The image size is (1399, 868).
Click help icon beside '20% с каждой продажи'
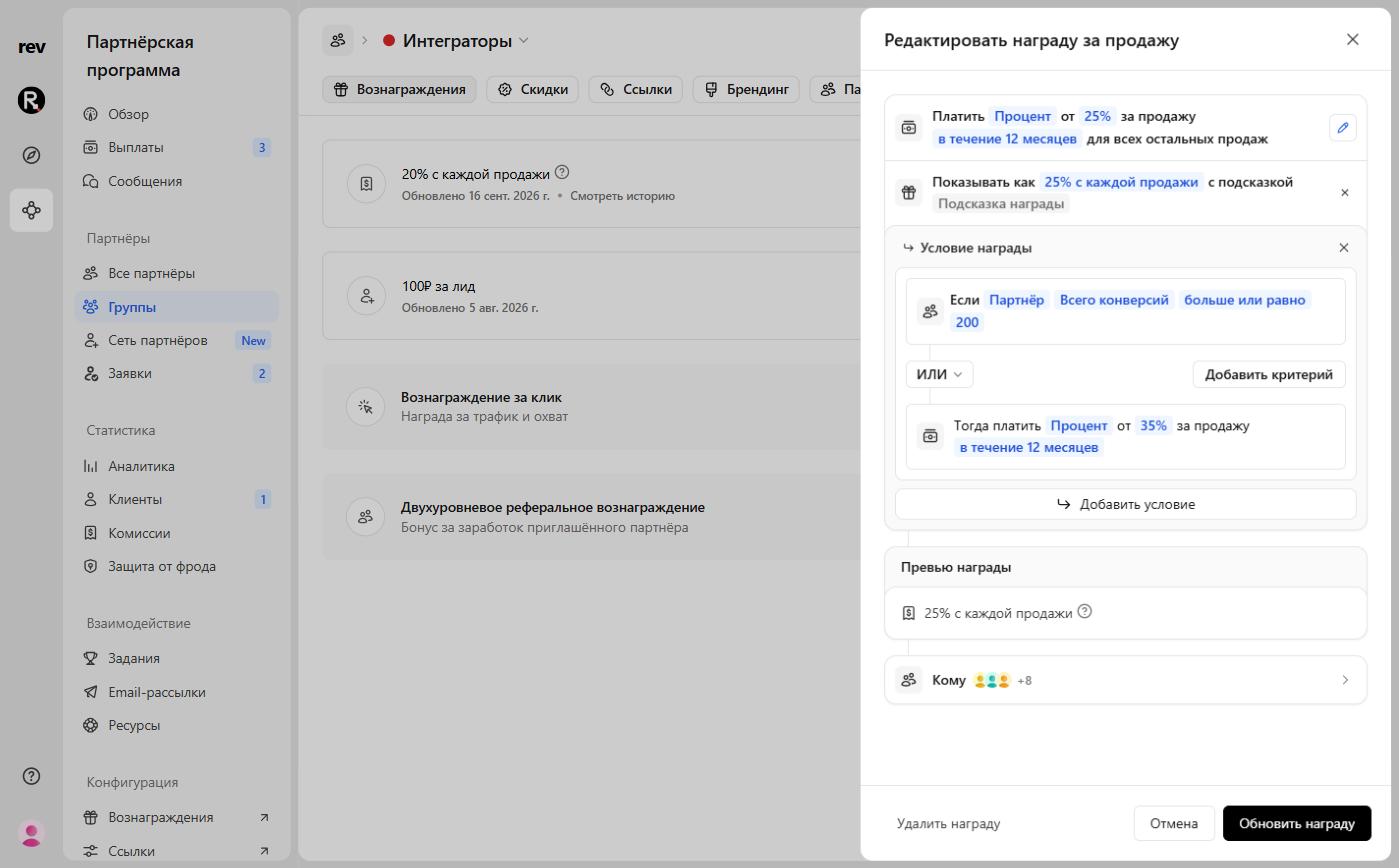[561, 172]
